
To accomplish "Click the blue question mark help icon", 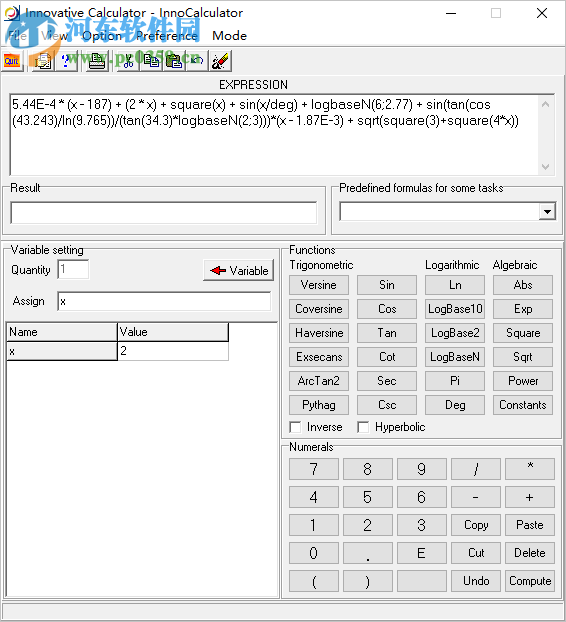I will pos(66,61).
